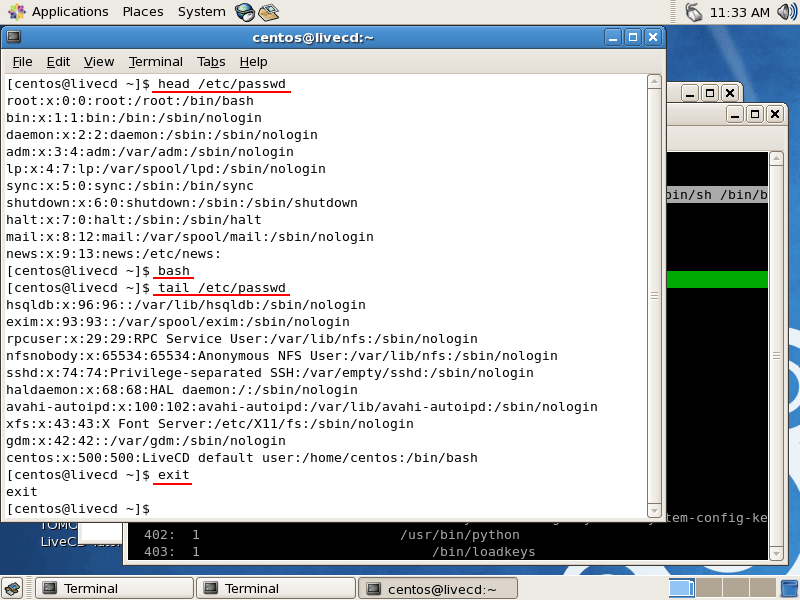Click the centos@livecd:~ taskbar button
The height and width of the screenshot is (600, 800).
[x=438, y=588]
